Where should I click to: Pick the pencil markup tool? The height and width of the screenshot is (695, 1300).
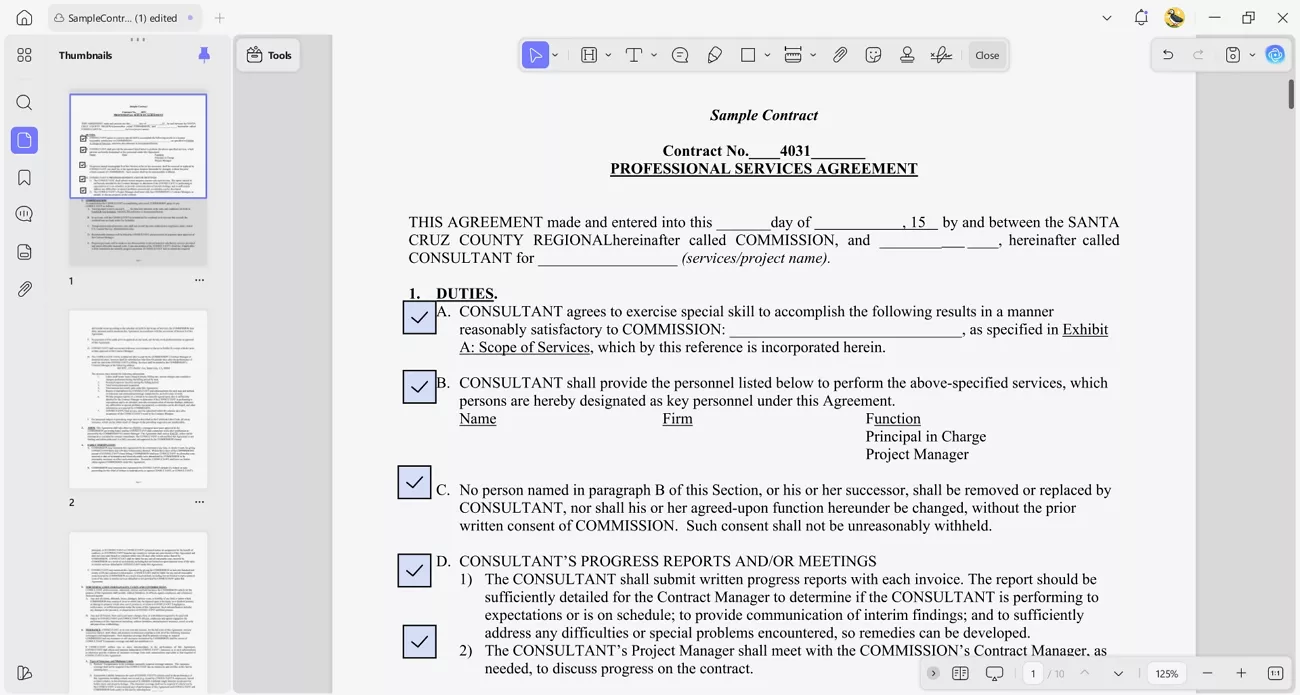(x=714, y=54)
